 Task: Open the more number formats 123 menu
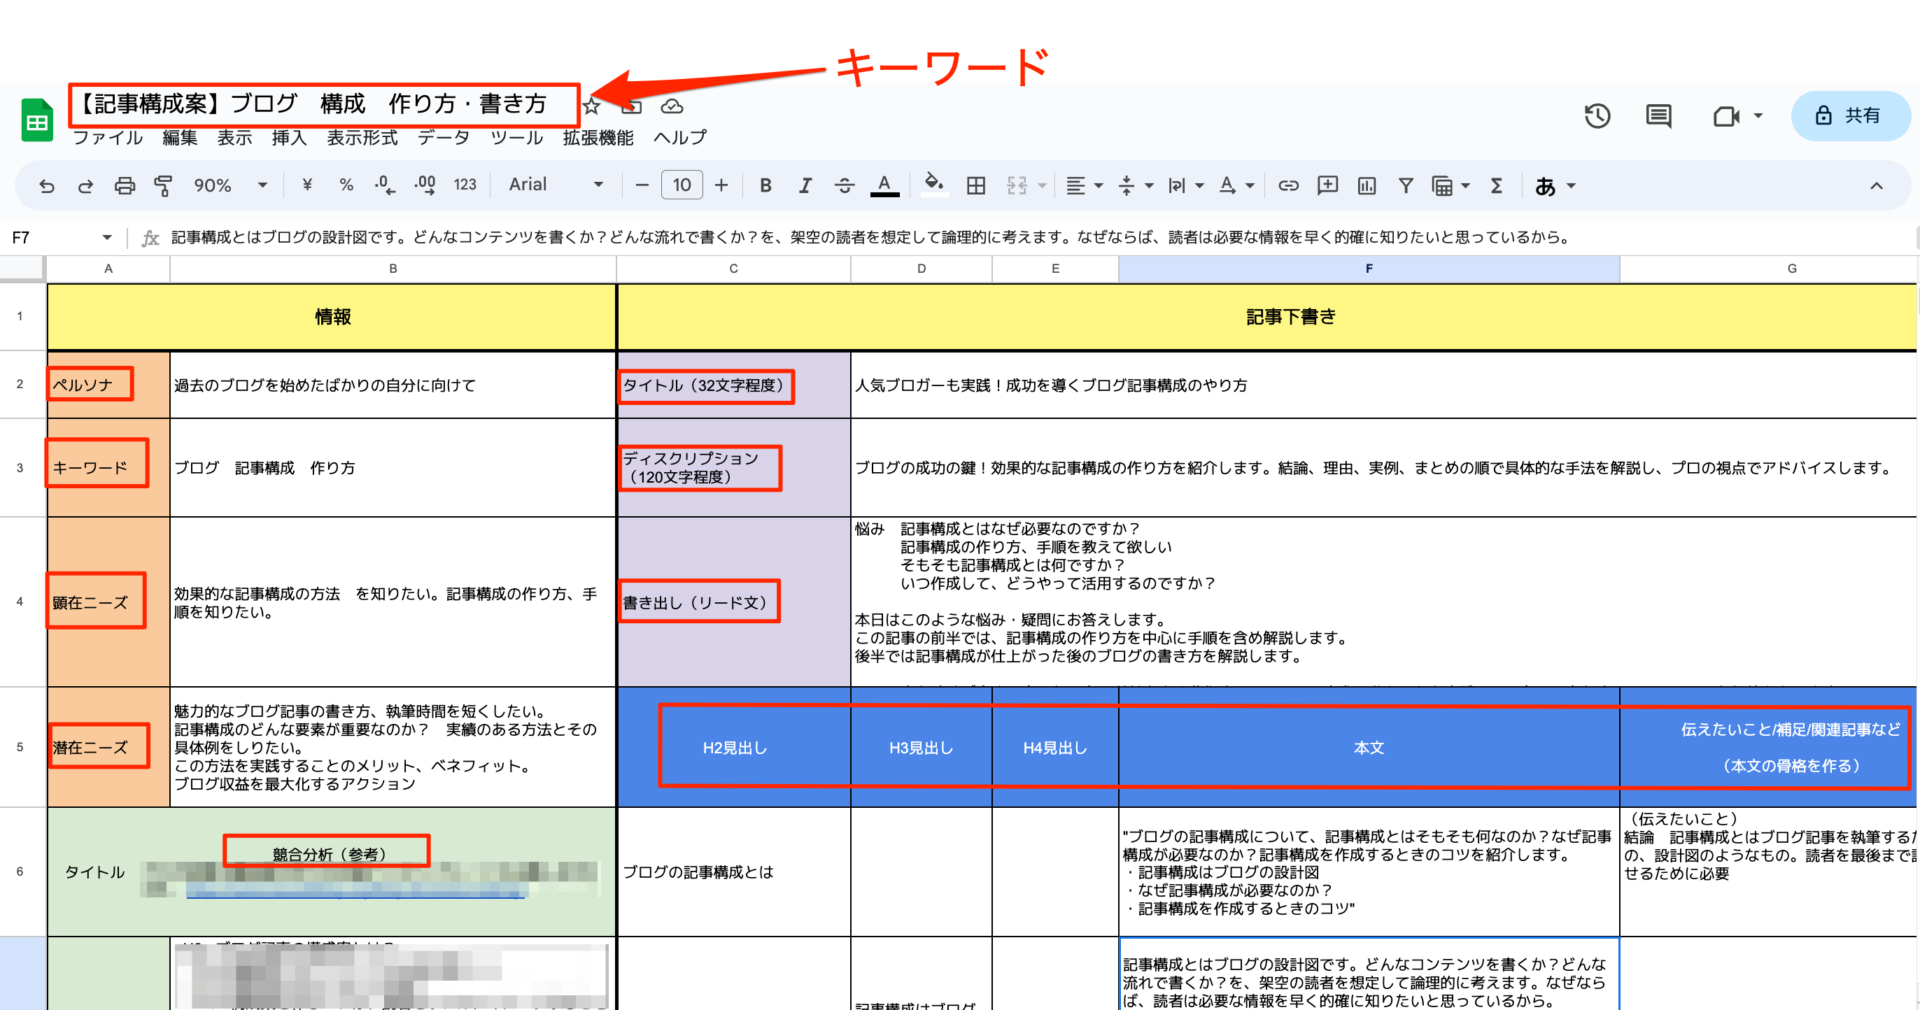(465, 185)
